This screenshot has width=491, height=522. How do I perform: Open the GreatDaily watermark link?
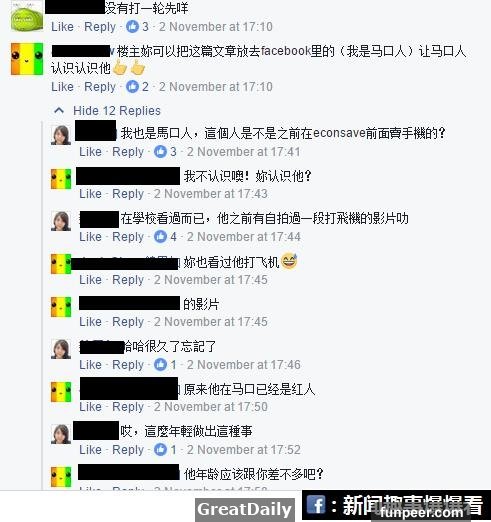pos(245,510)
